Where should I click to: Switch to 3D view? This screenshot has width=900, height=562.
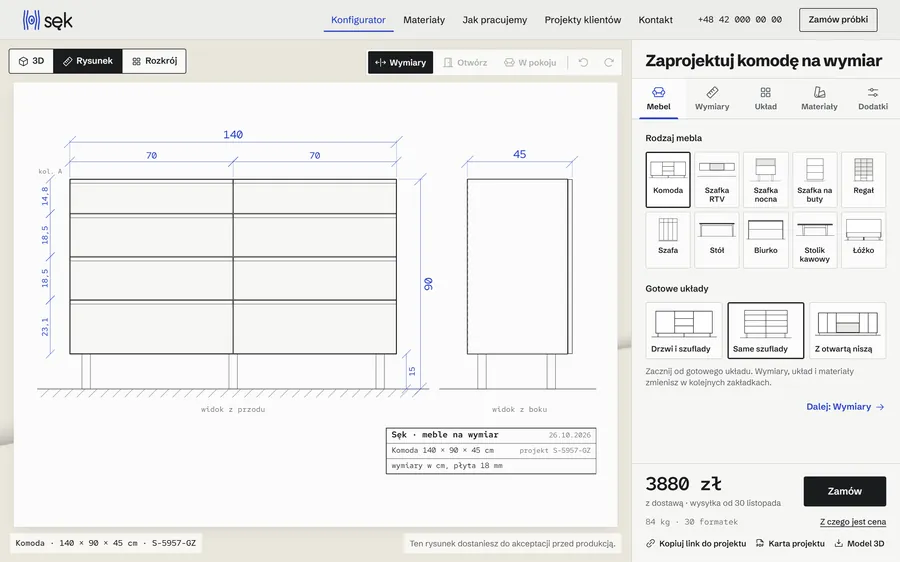tap(32, 61)
